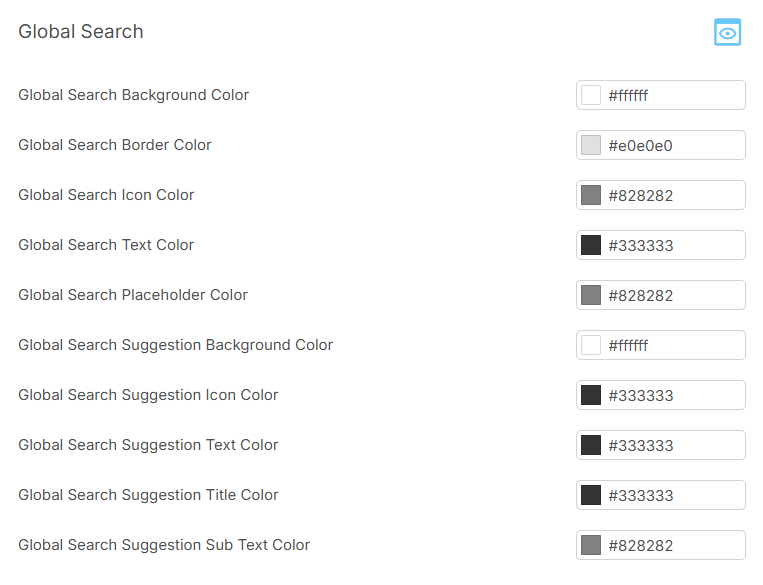Focus the Placeholder Color hex input
The width and height of the screenshot is (763, 585).
672,295
